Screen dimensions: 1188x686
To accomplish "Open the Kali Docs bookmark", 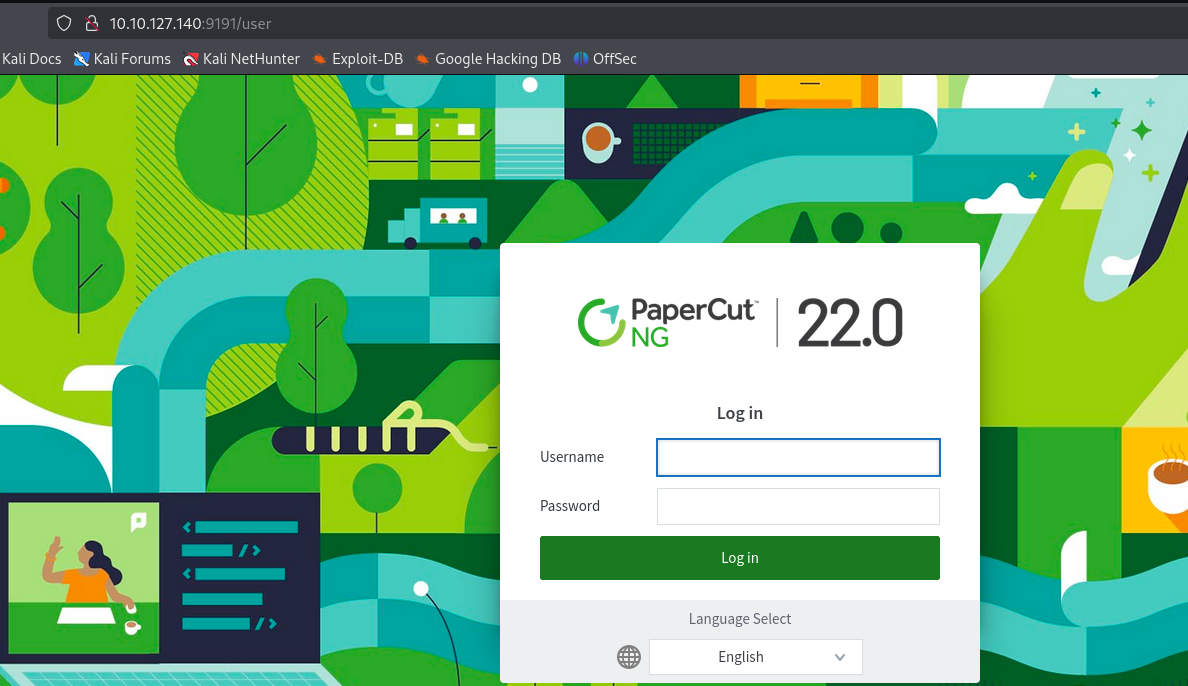I will point(31,58).
